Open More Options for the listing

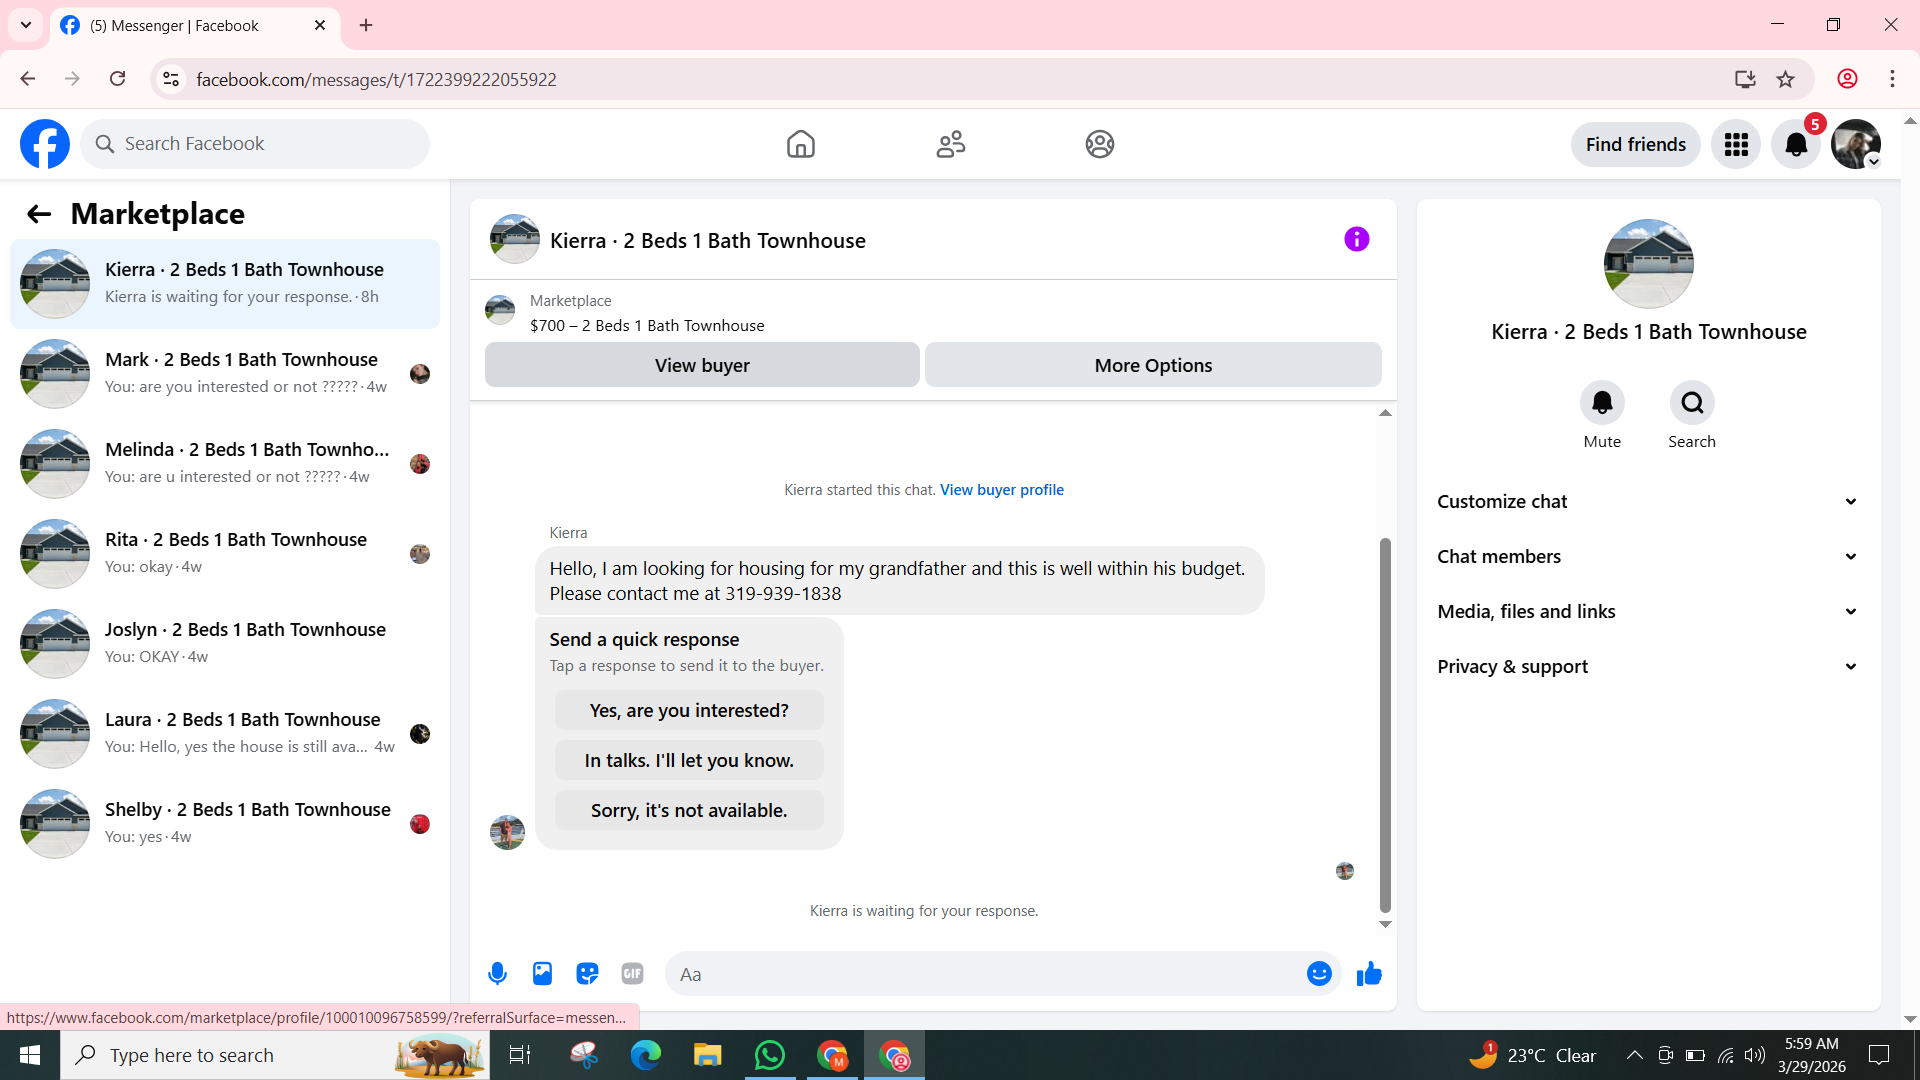pyautogui.click(x=1153, y=365)
